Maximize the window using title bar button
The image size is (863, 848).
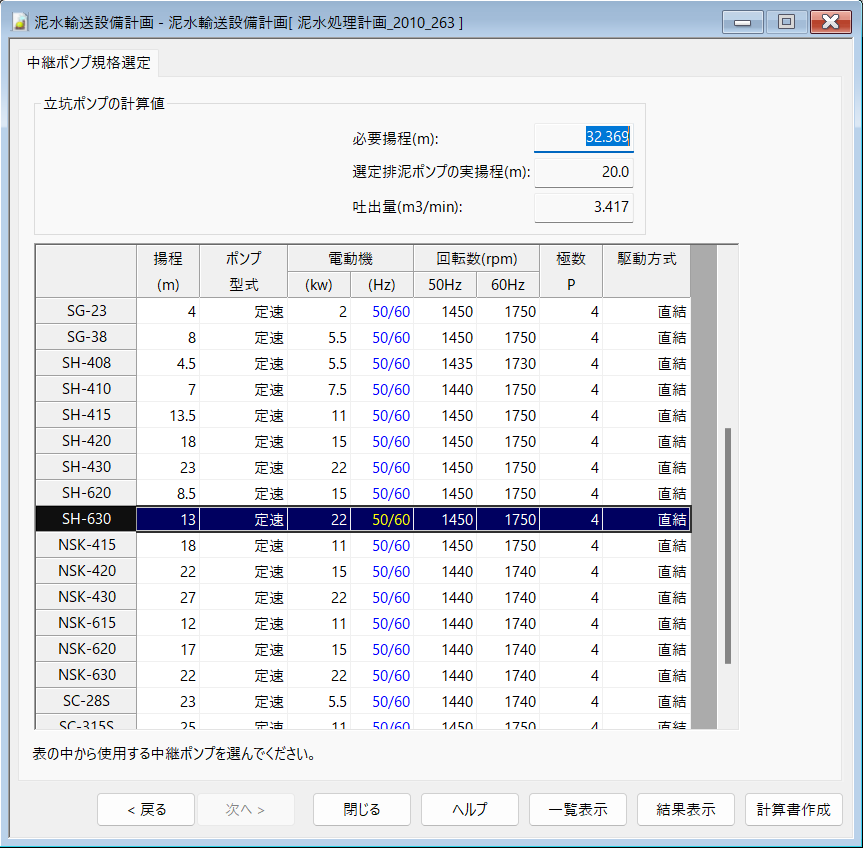click(x=785, y=21)
